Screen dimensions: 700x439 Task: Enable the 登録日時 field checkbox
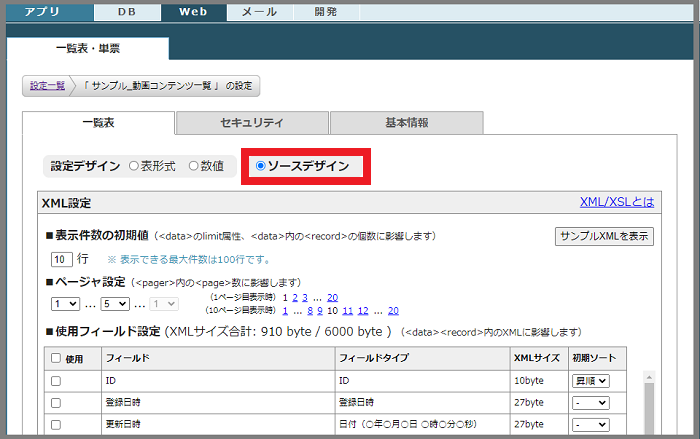(x=56, y=402)
